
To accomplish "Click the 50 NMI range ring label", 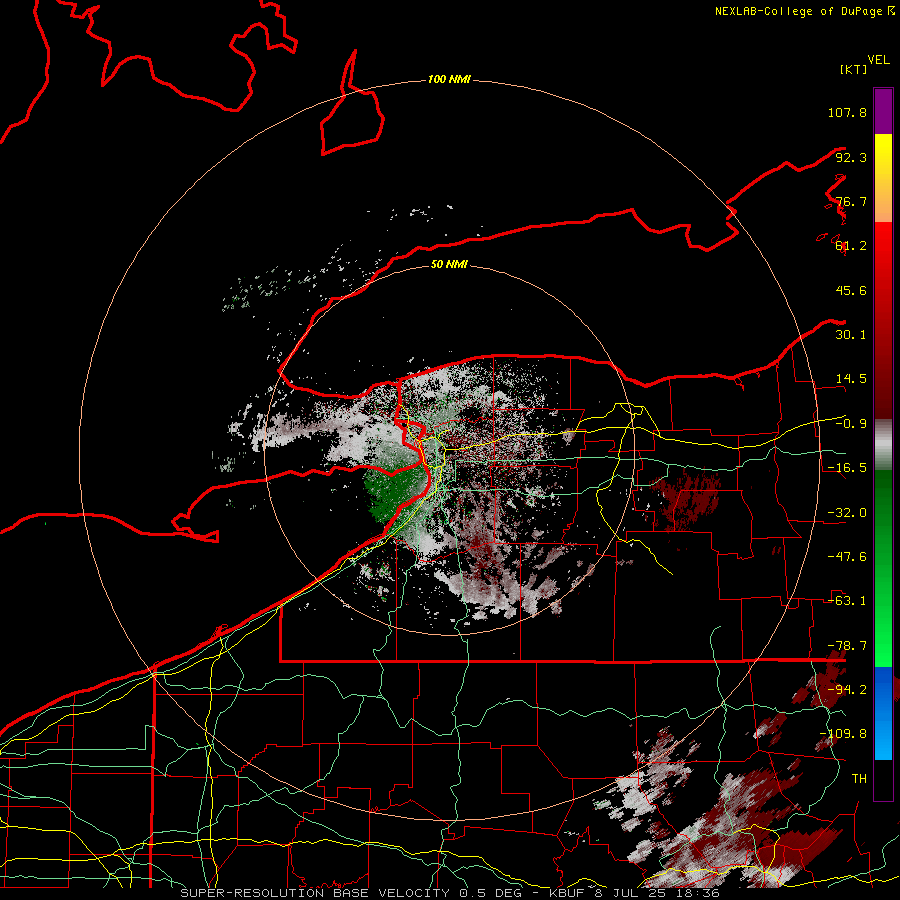I will (x=449, y=264).
